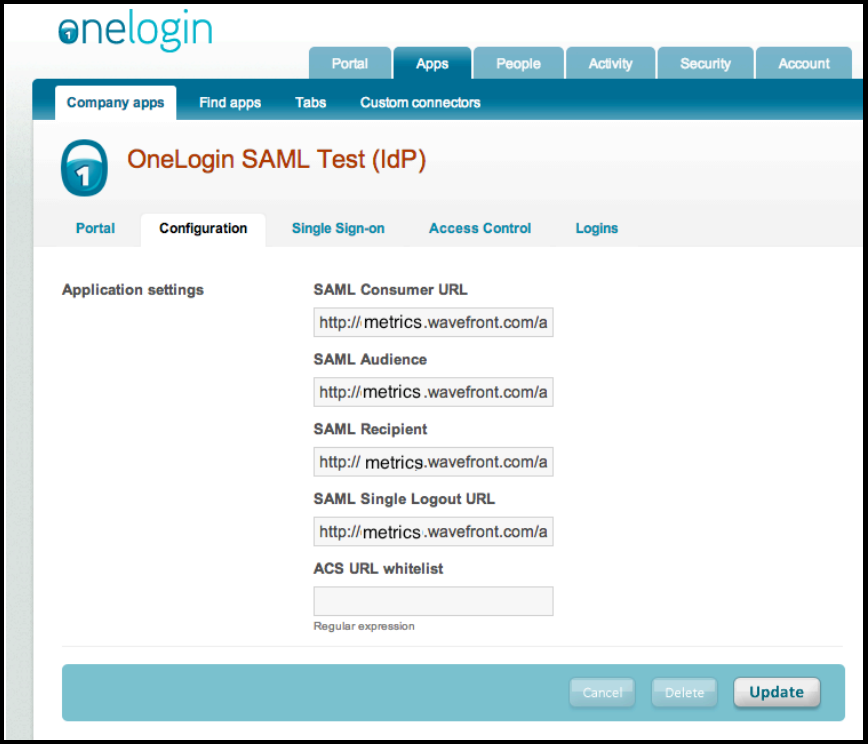Open the Company apps tab

(x=115, y=102)
